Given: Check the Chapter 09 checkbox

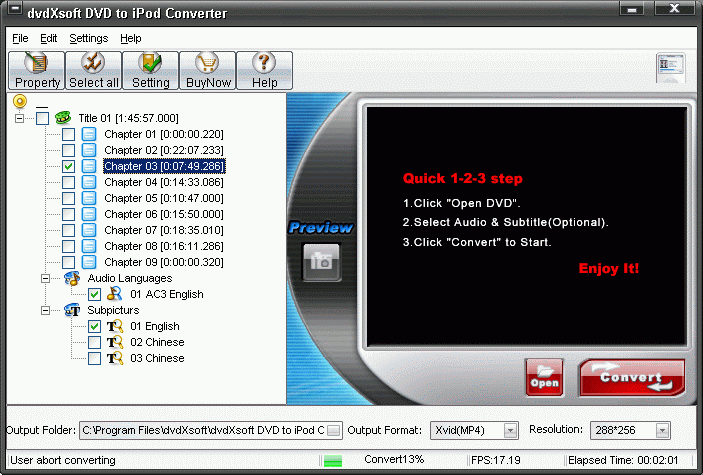Looking at the screenshot, I should click(x=68, y=262).
